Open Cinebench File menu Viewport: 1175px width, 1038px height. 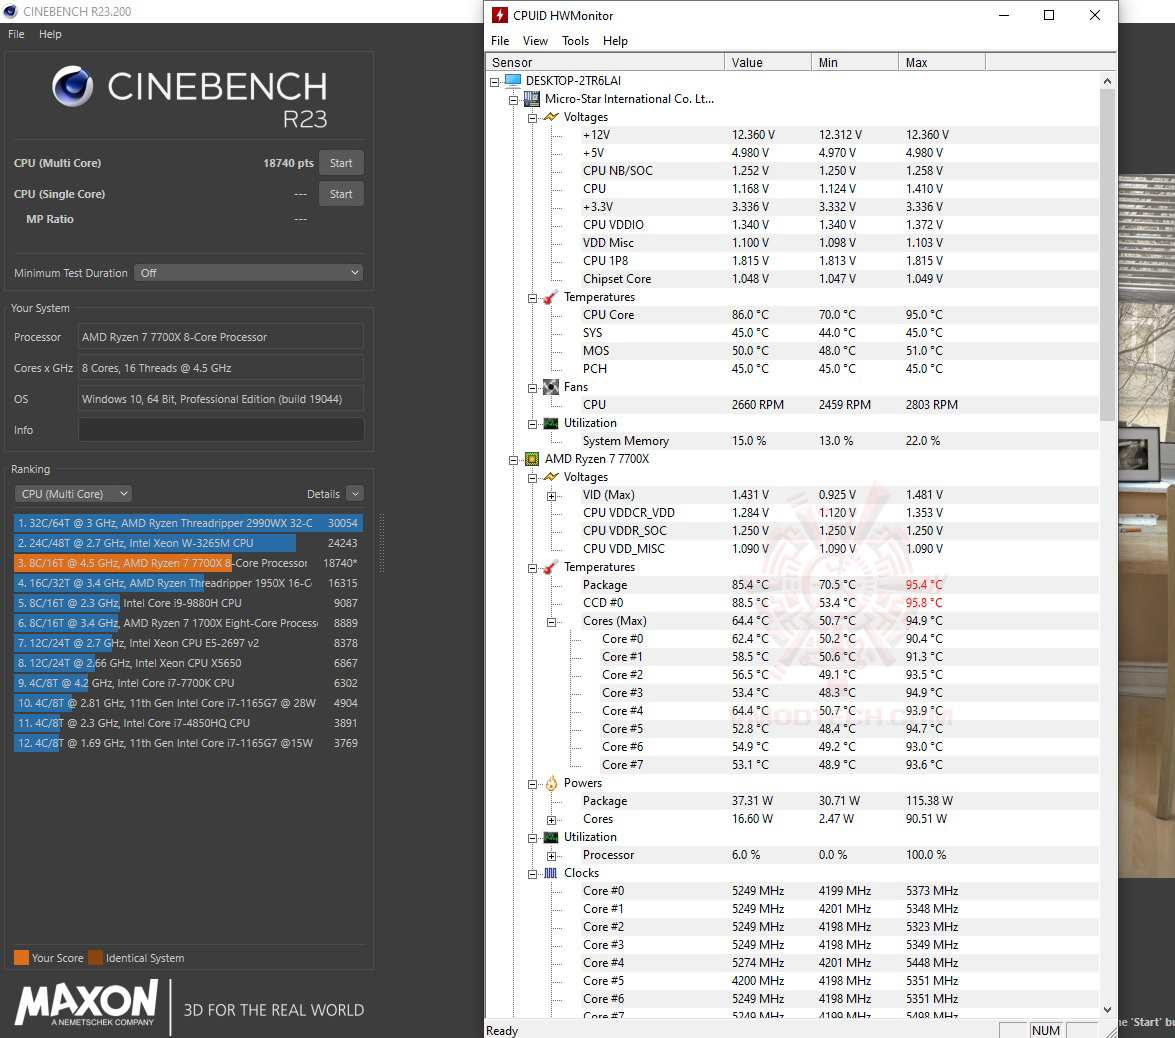16,34
